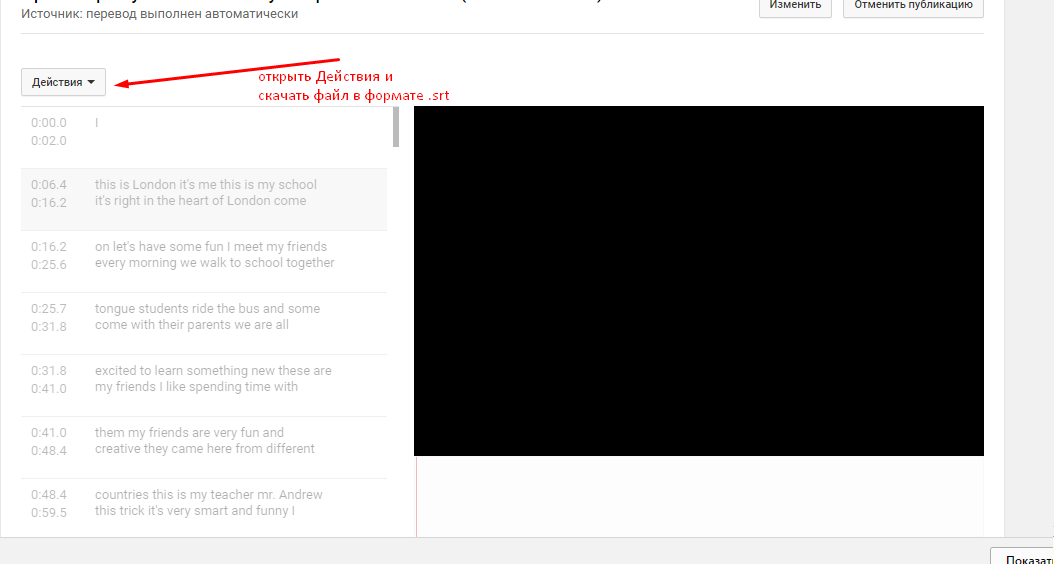
Task: Open the Действия dropdown menu
Action: click(63, 82)
